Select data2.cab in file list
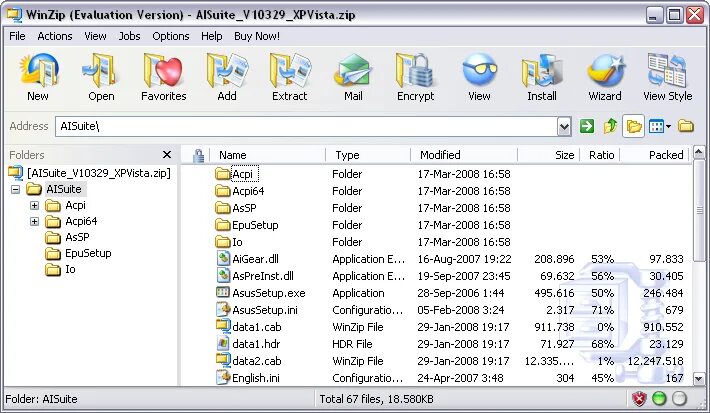The height and width of the screenshot is (413, 710). [x=257, y=361]
